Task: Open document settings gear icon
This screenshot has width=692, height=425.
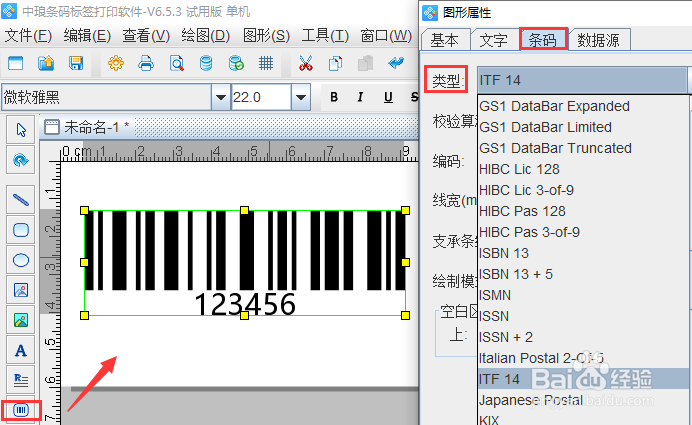Action: click(x=116, y=63)
